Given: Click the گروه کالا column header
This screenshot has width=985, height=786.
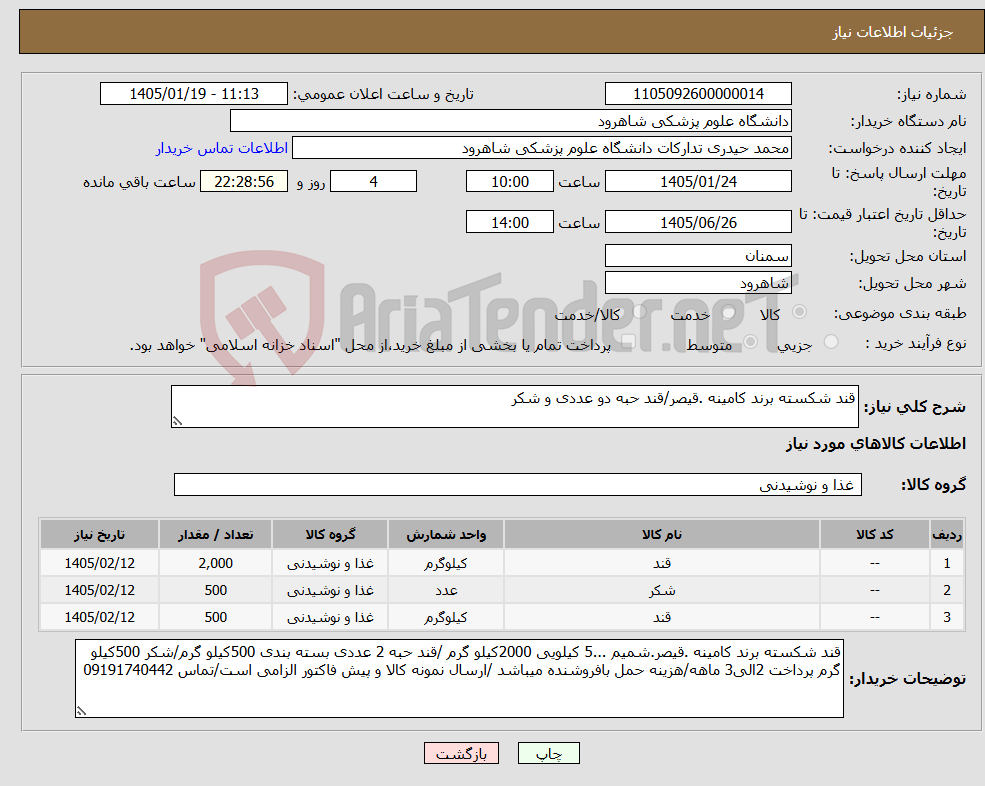Looking at the screenshot, I should point(330,534).
